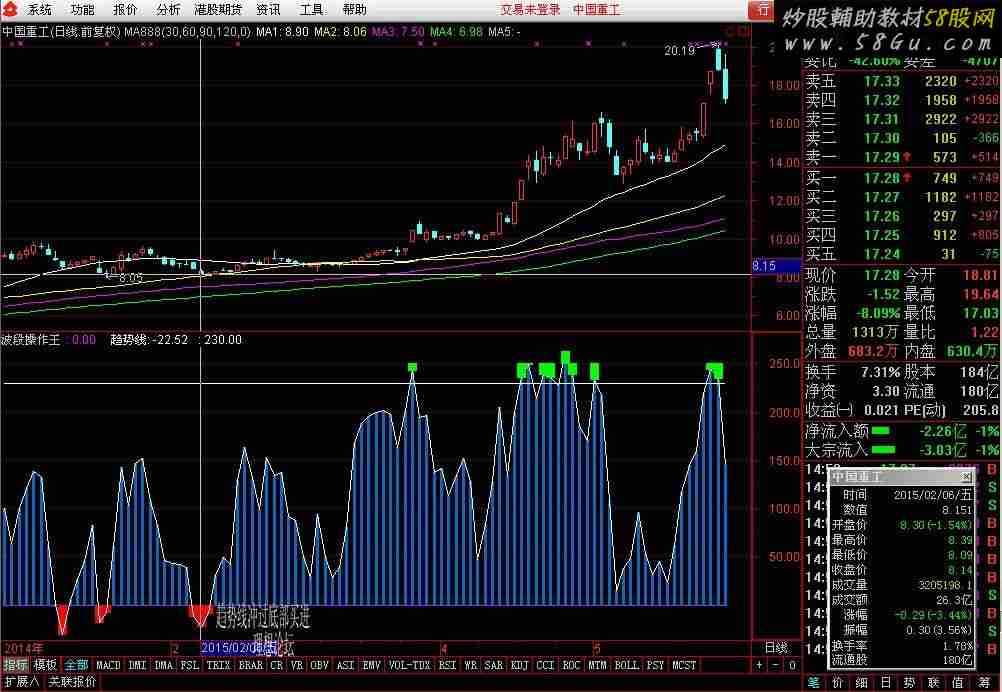
Task: Switch to the VOL-TDX indicator
Action: pyautogui.click(x=410, y=665)
